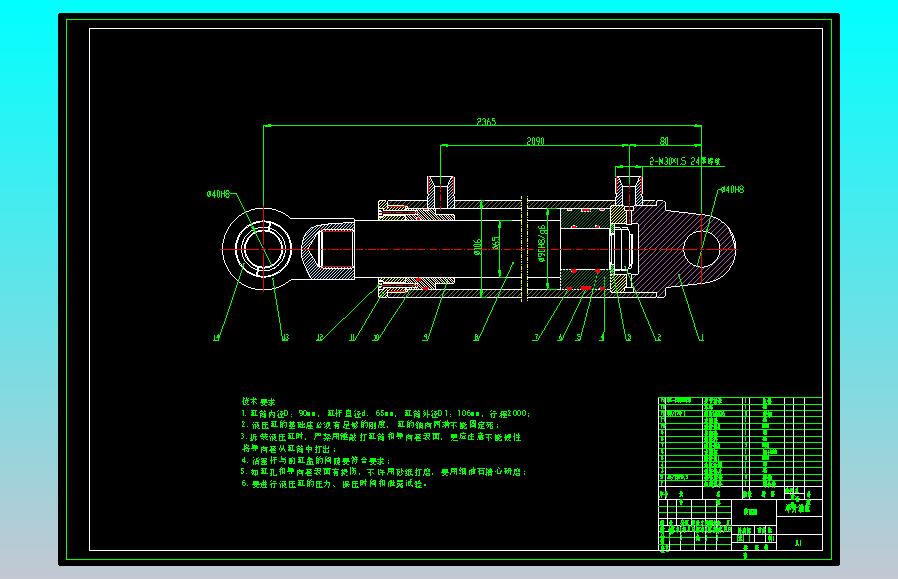The height and width of the screenshot is (579, 898).
Task: Select technical note 2 about 液压缸 foundation
Action: click(371, 425)
